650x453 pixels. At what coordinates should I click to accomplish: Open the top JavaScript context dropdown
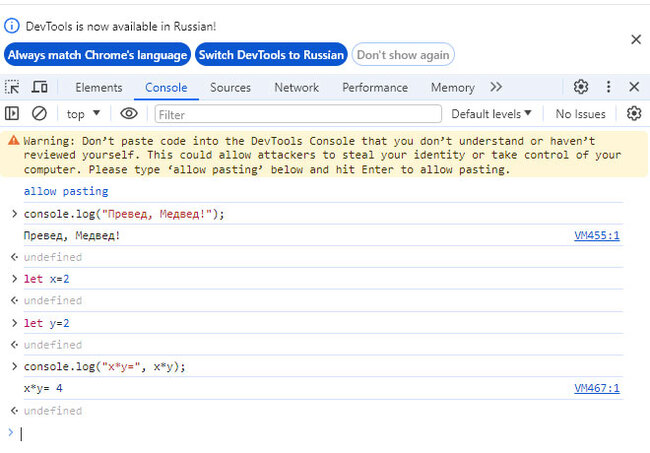(x=83, y=114)
